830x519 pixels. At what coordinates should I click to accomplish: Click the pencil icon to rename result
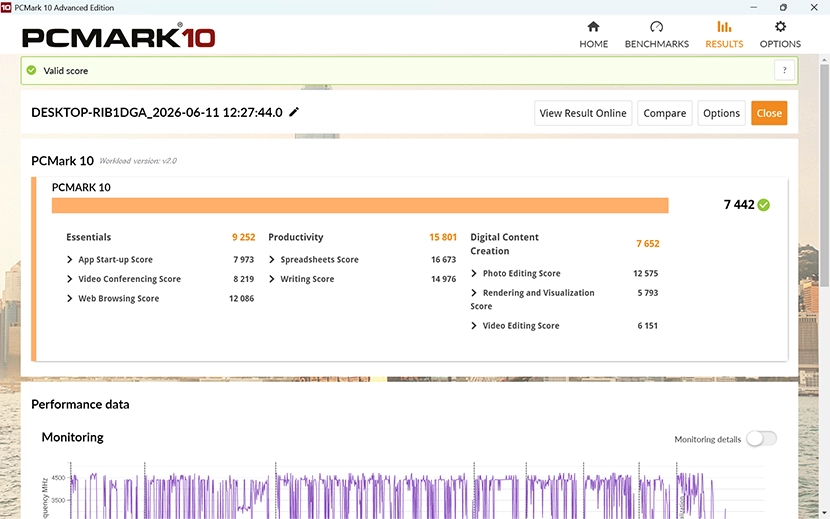coord(294,112)
